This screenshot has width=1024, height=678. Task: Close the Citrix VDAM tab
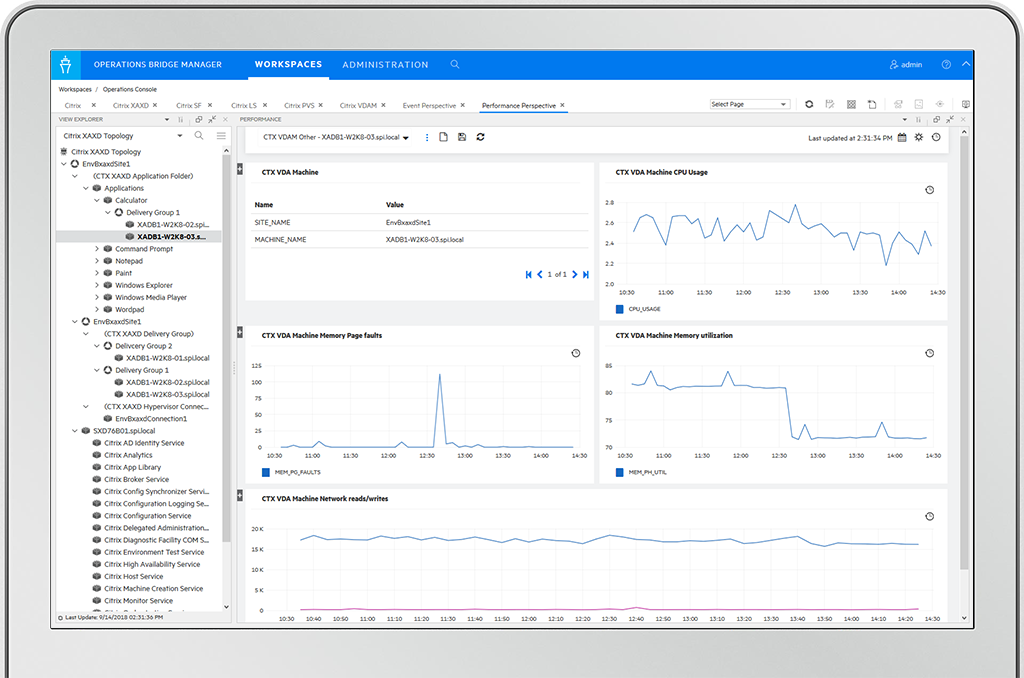[383, 105]
